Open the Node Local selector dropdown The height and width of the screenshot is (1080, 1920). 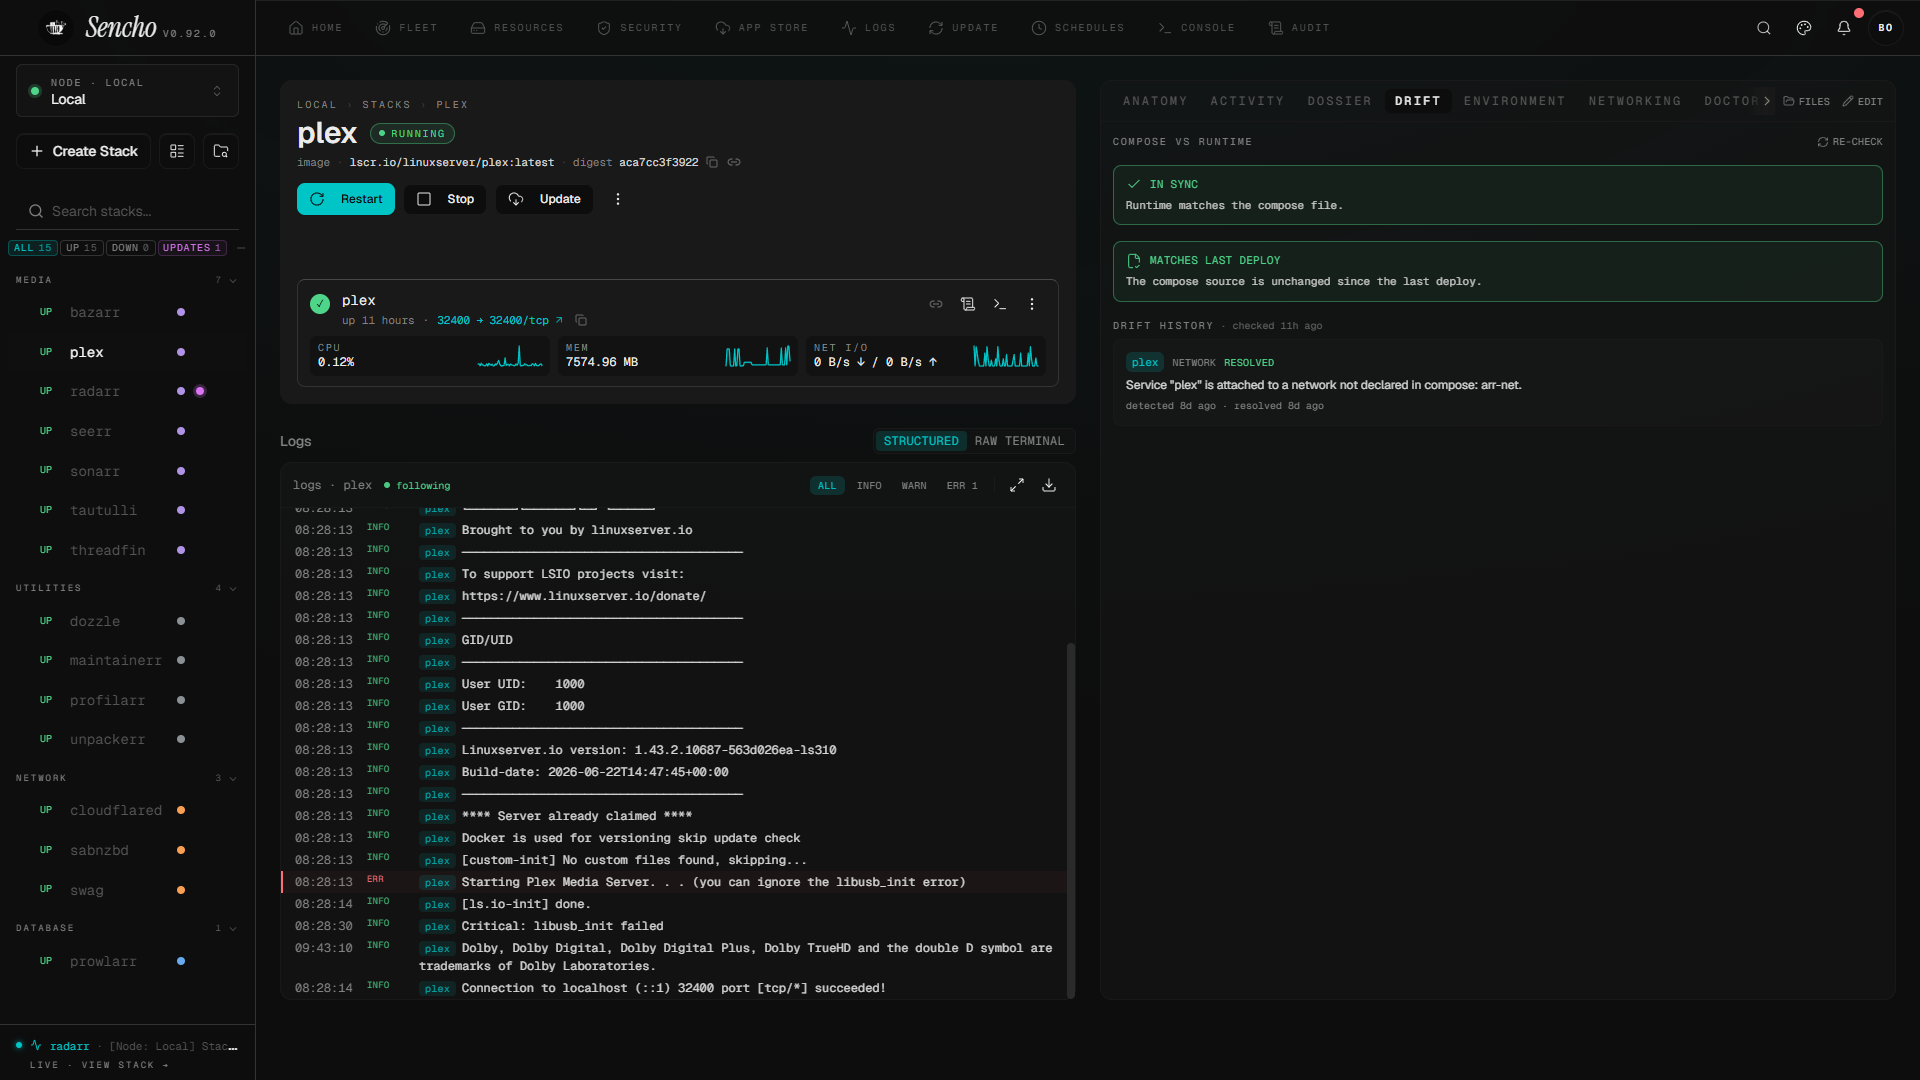tap(127, 91)
